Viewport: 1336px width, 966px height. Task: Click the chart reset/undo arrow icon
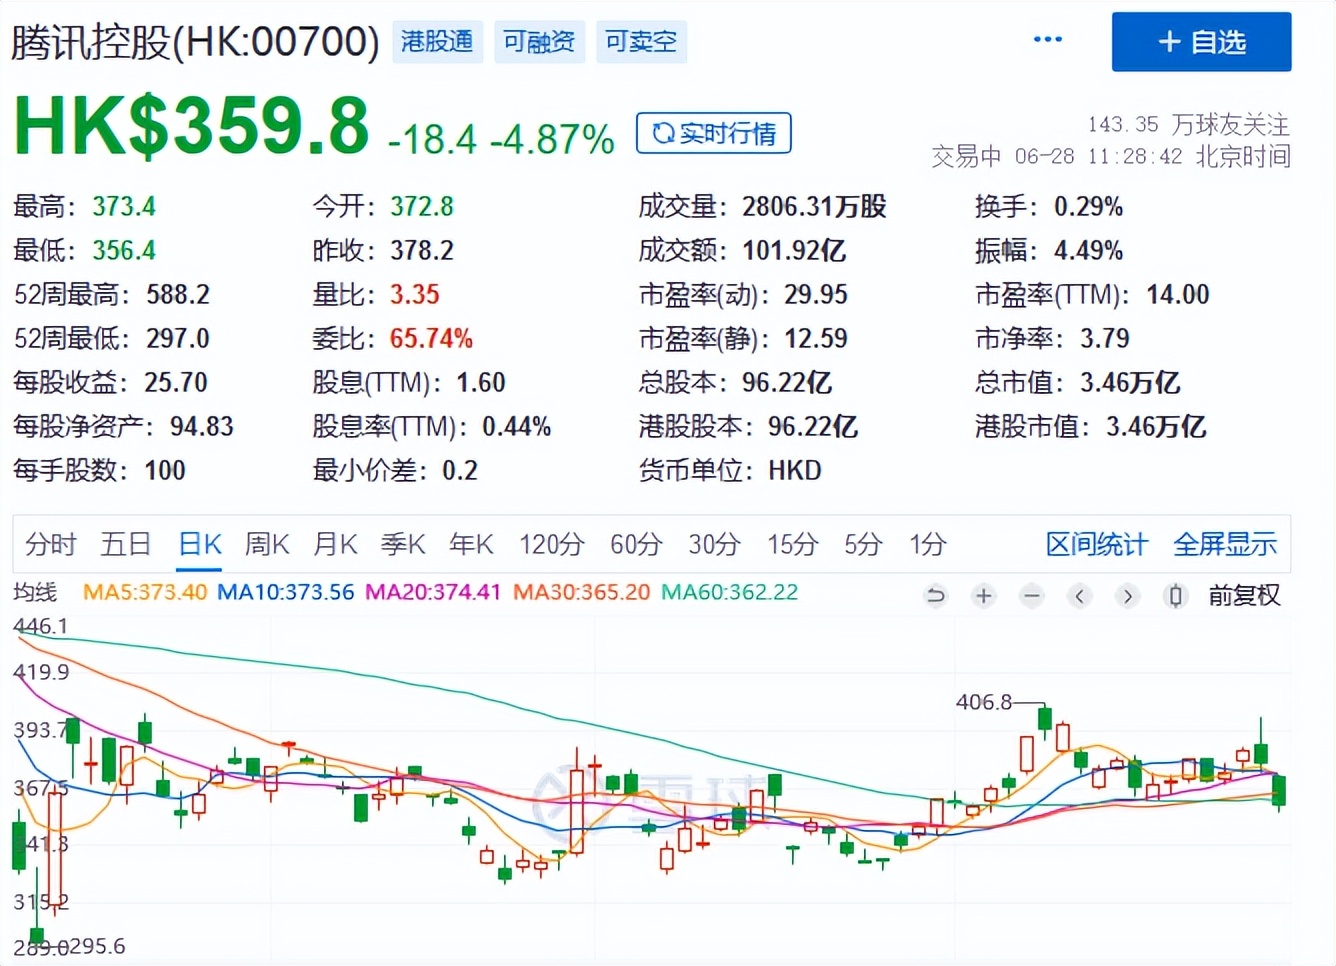pos(935,596)
